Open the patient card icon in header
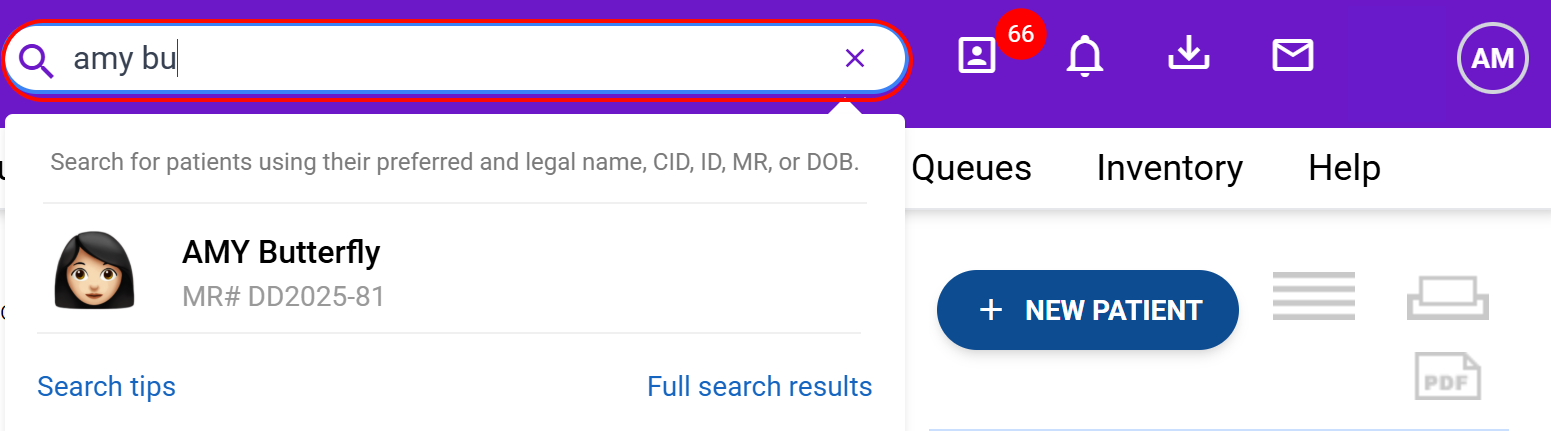Image resolution: width=1551 pixels, height=431 pixels. 977,56
